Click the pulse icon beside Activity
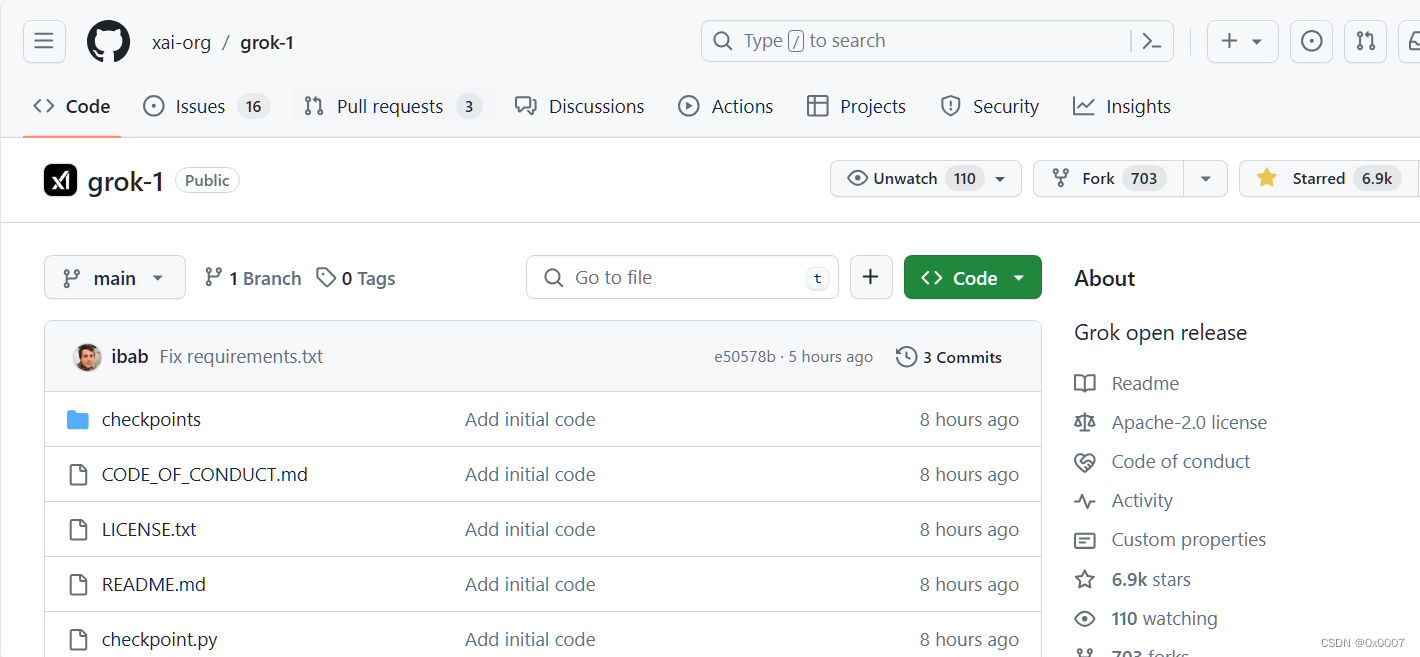 1085,501
